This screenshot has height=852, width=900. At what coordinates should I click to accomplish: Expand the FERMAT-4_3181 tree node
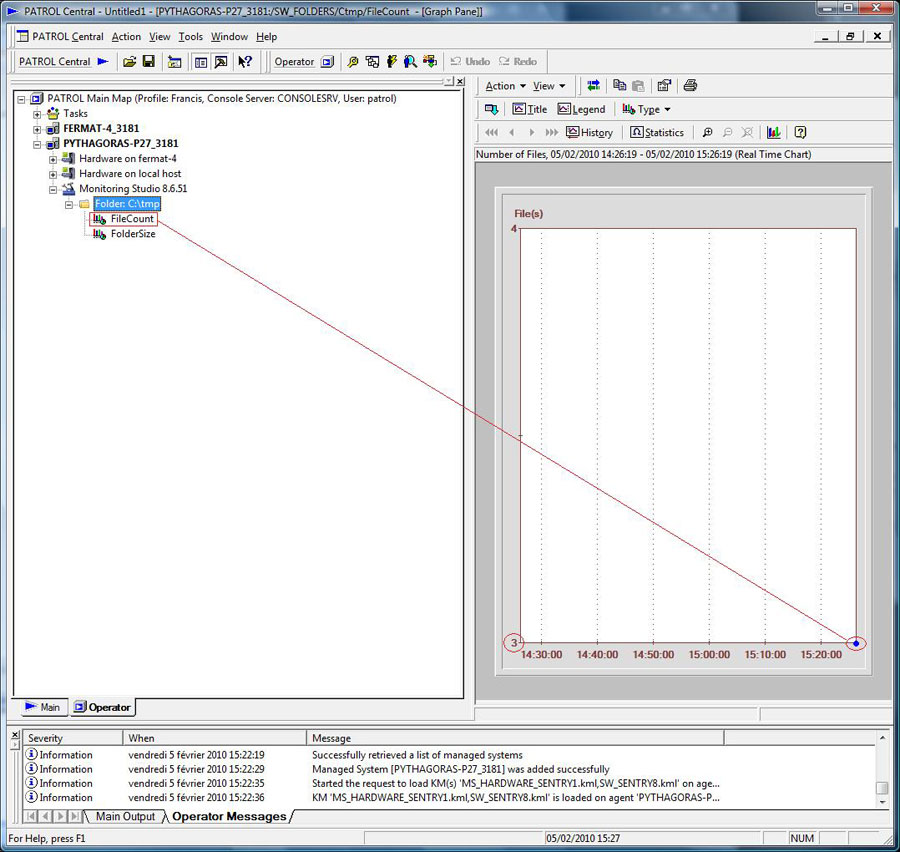[38, 129]
